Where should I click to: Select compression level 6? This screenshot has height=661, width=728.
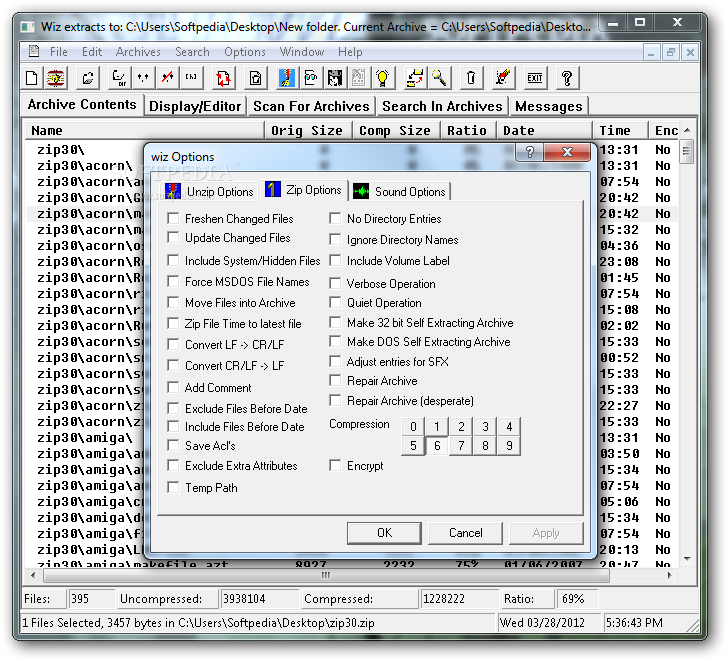coord(437,446)
